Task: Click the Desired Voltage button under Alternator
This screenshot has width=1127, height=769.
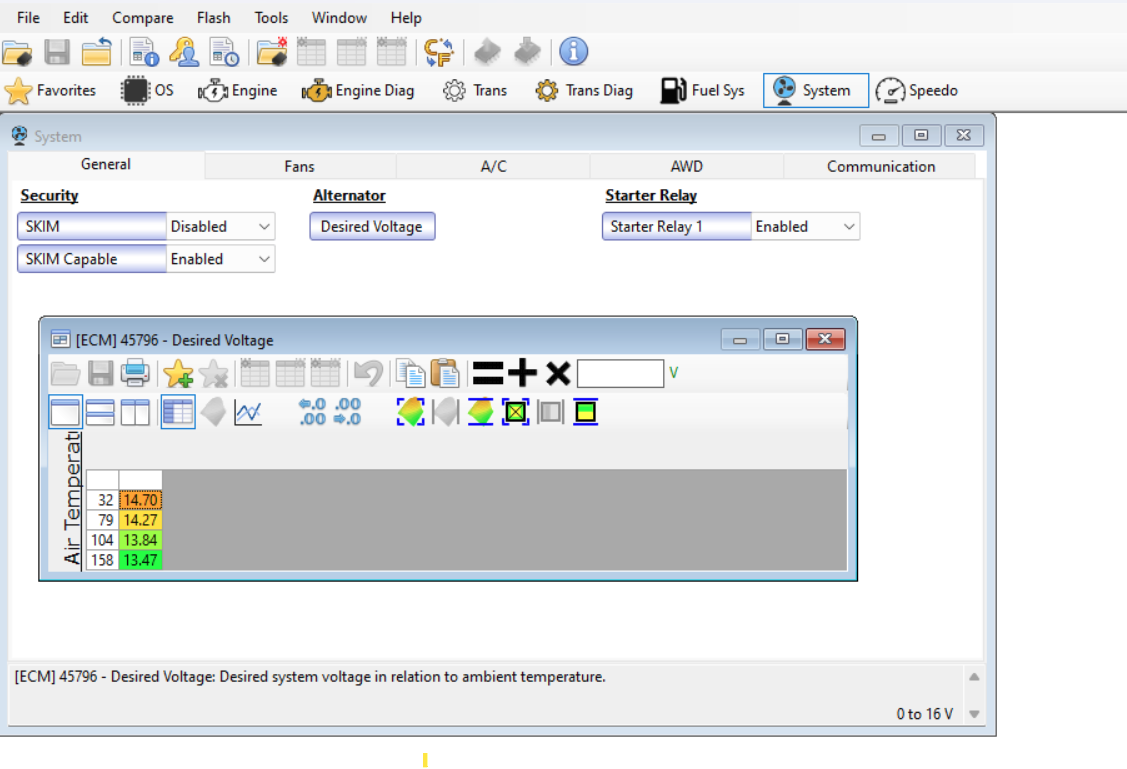Action: point(371,227)
